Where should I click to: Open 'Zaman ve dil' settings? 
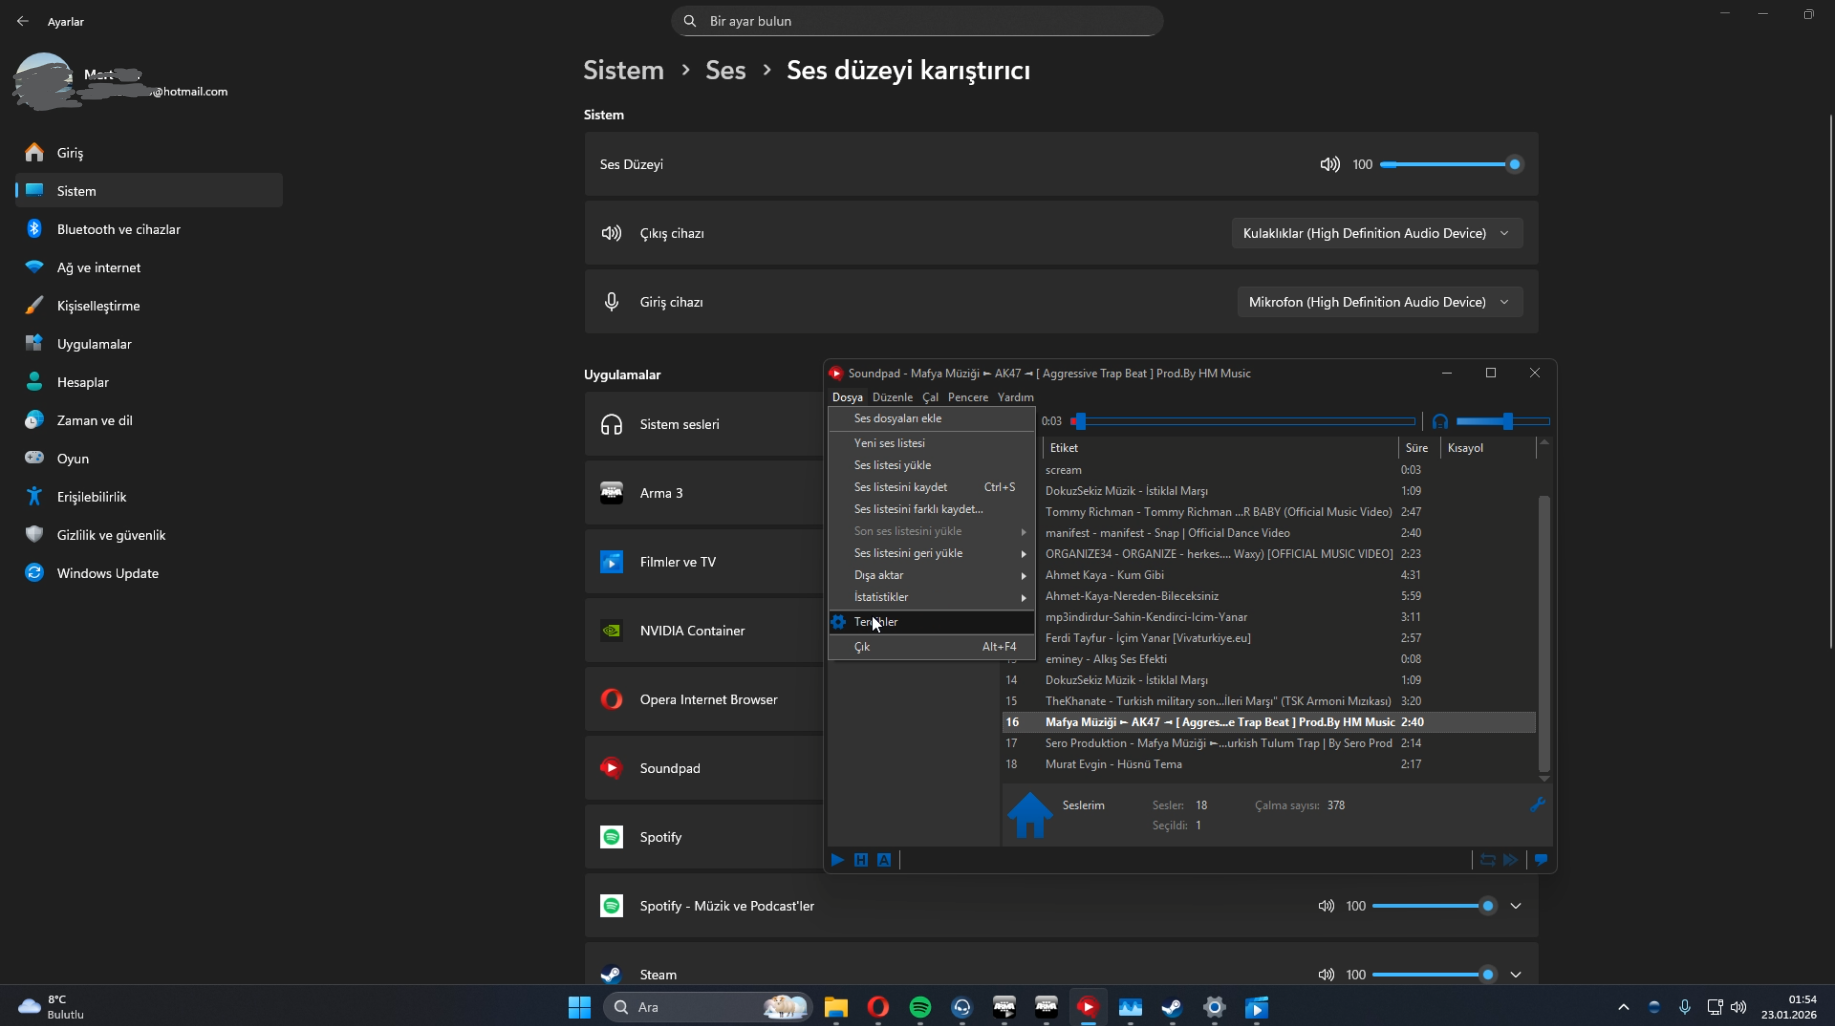pos(149,420)
